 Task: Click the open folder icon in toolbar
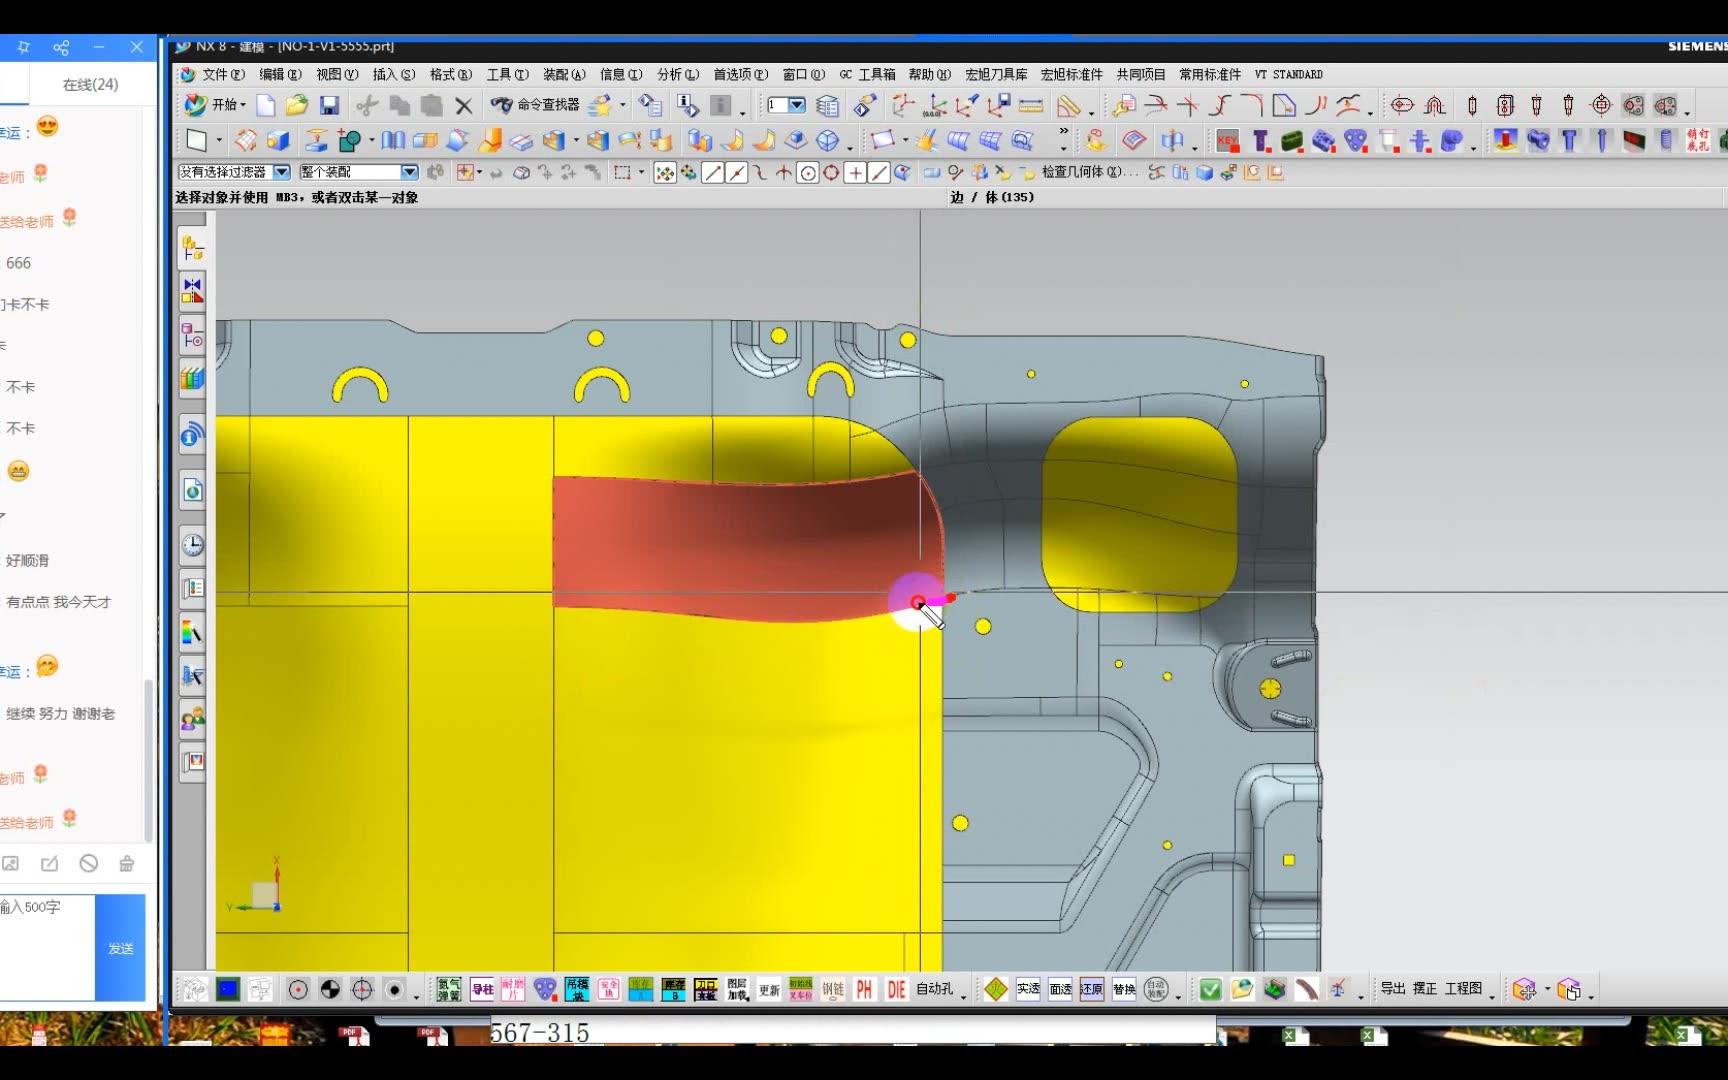coord(296,105)
